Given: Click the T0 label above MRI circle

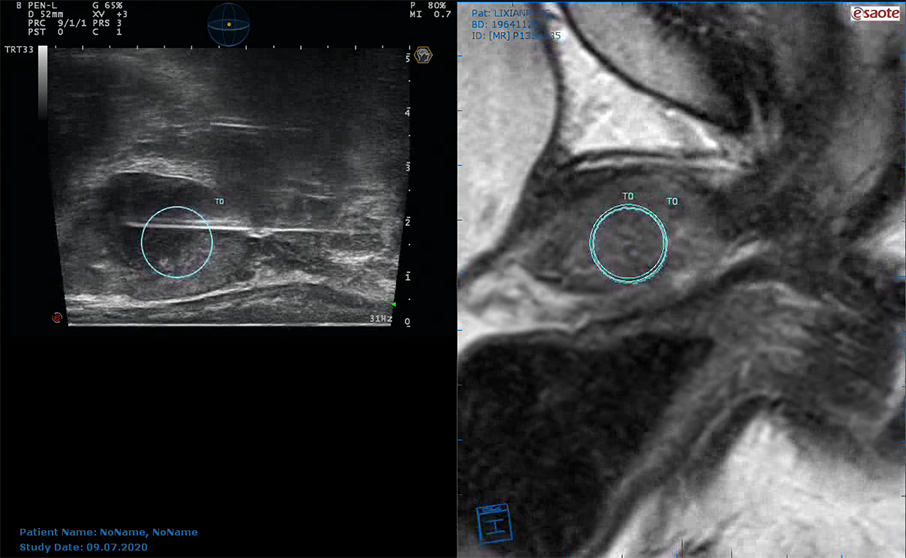Looking at the screenshot, I should 628,196.
